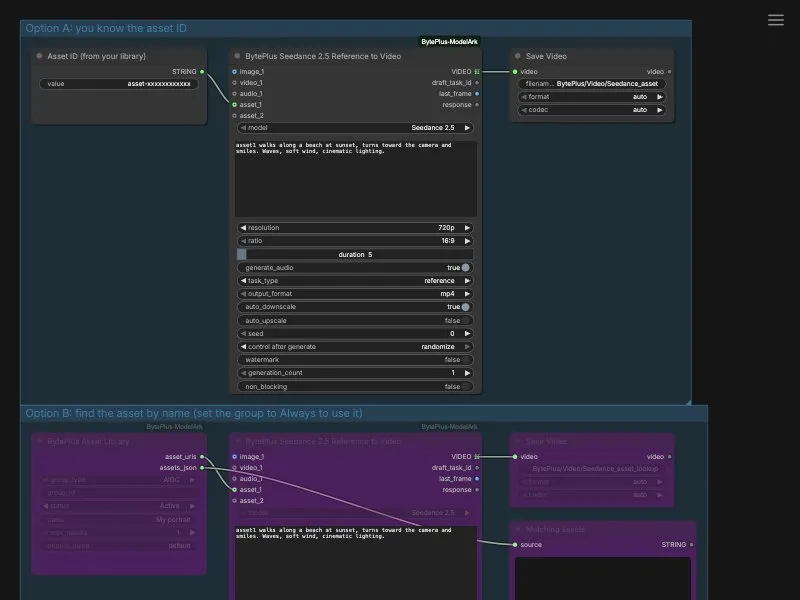Viewport: 800px width, 600px height.
Task: Click Option B group title
Action: (x=194, y=413)
